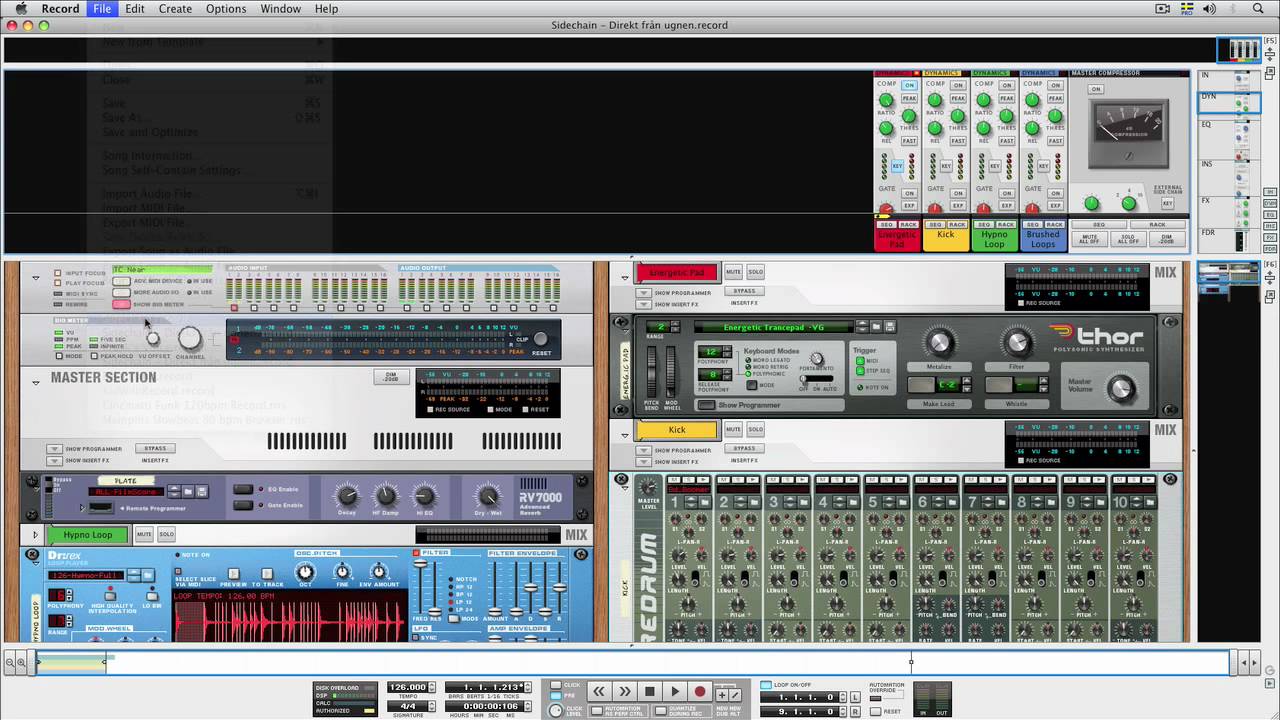
Task: Collapse the Master Section device
Action: 36,382
